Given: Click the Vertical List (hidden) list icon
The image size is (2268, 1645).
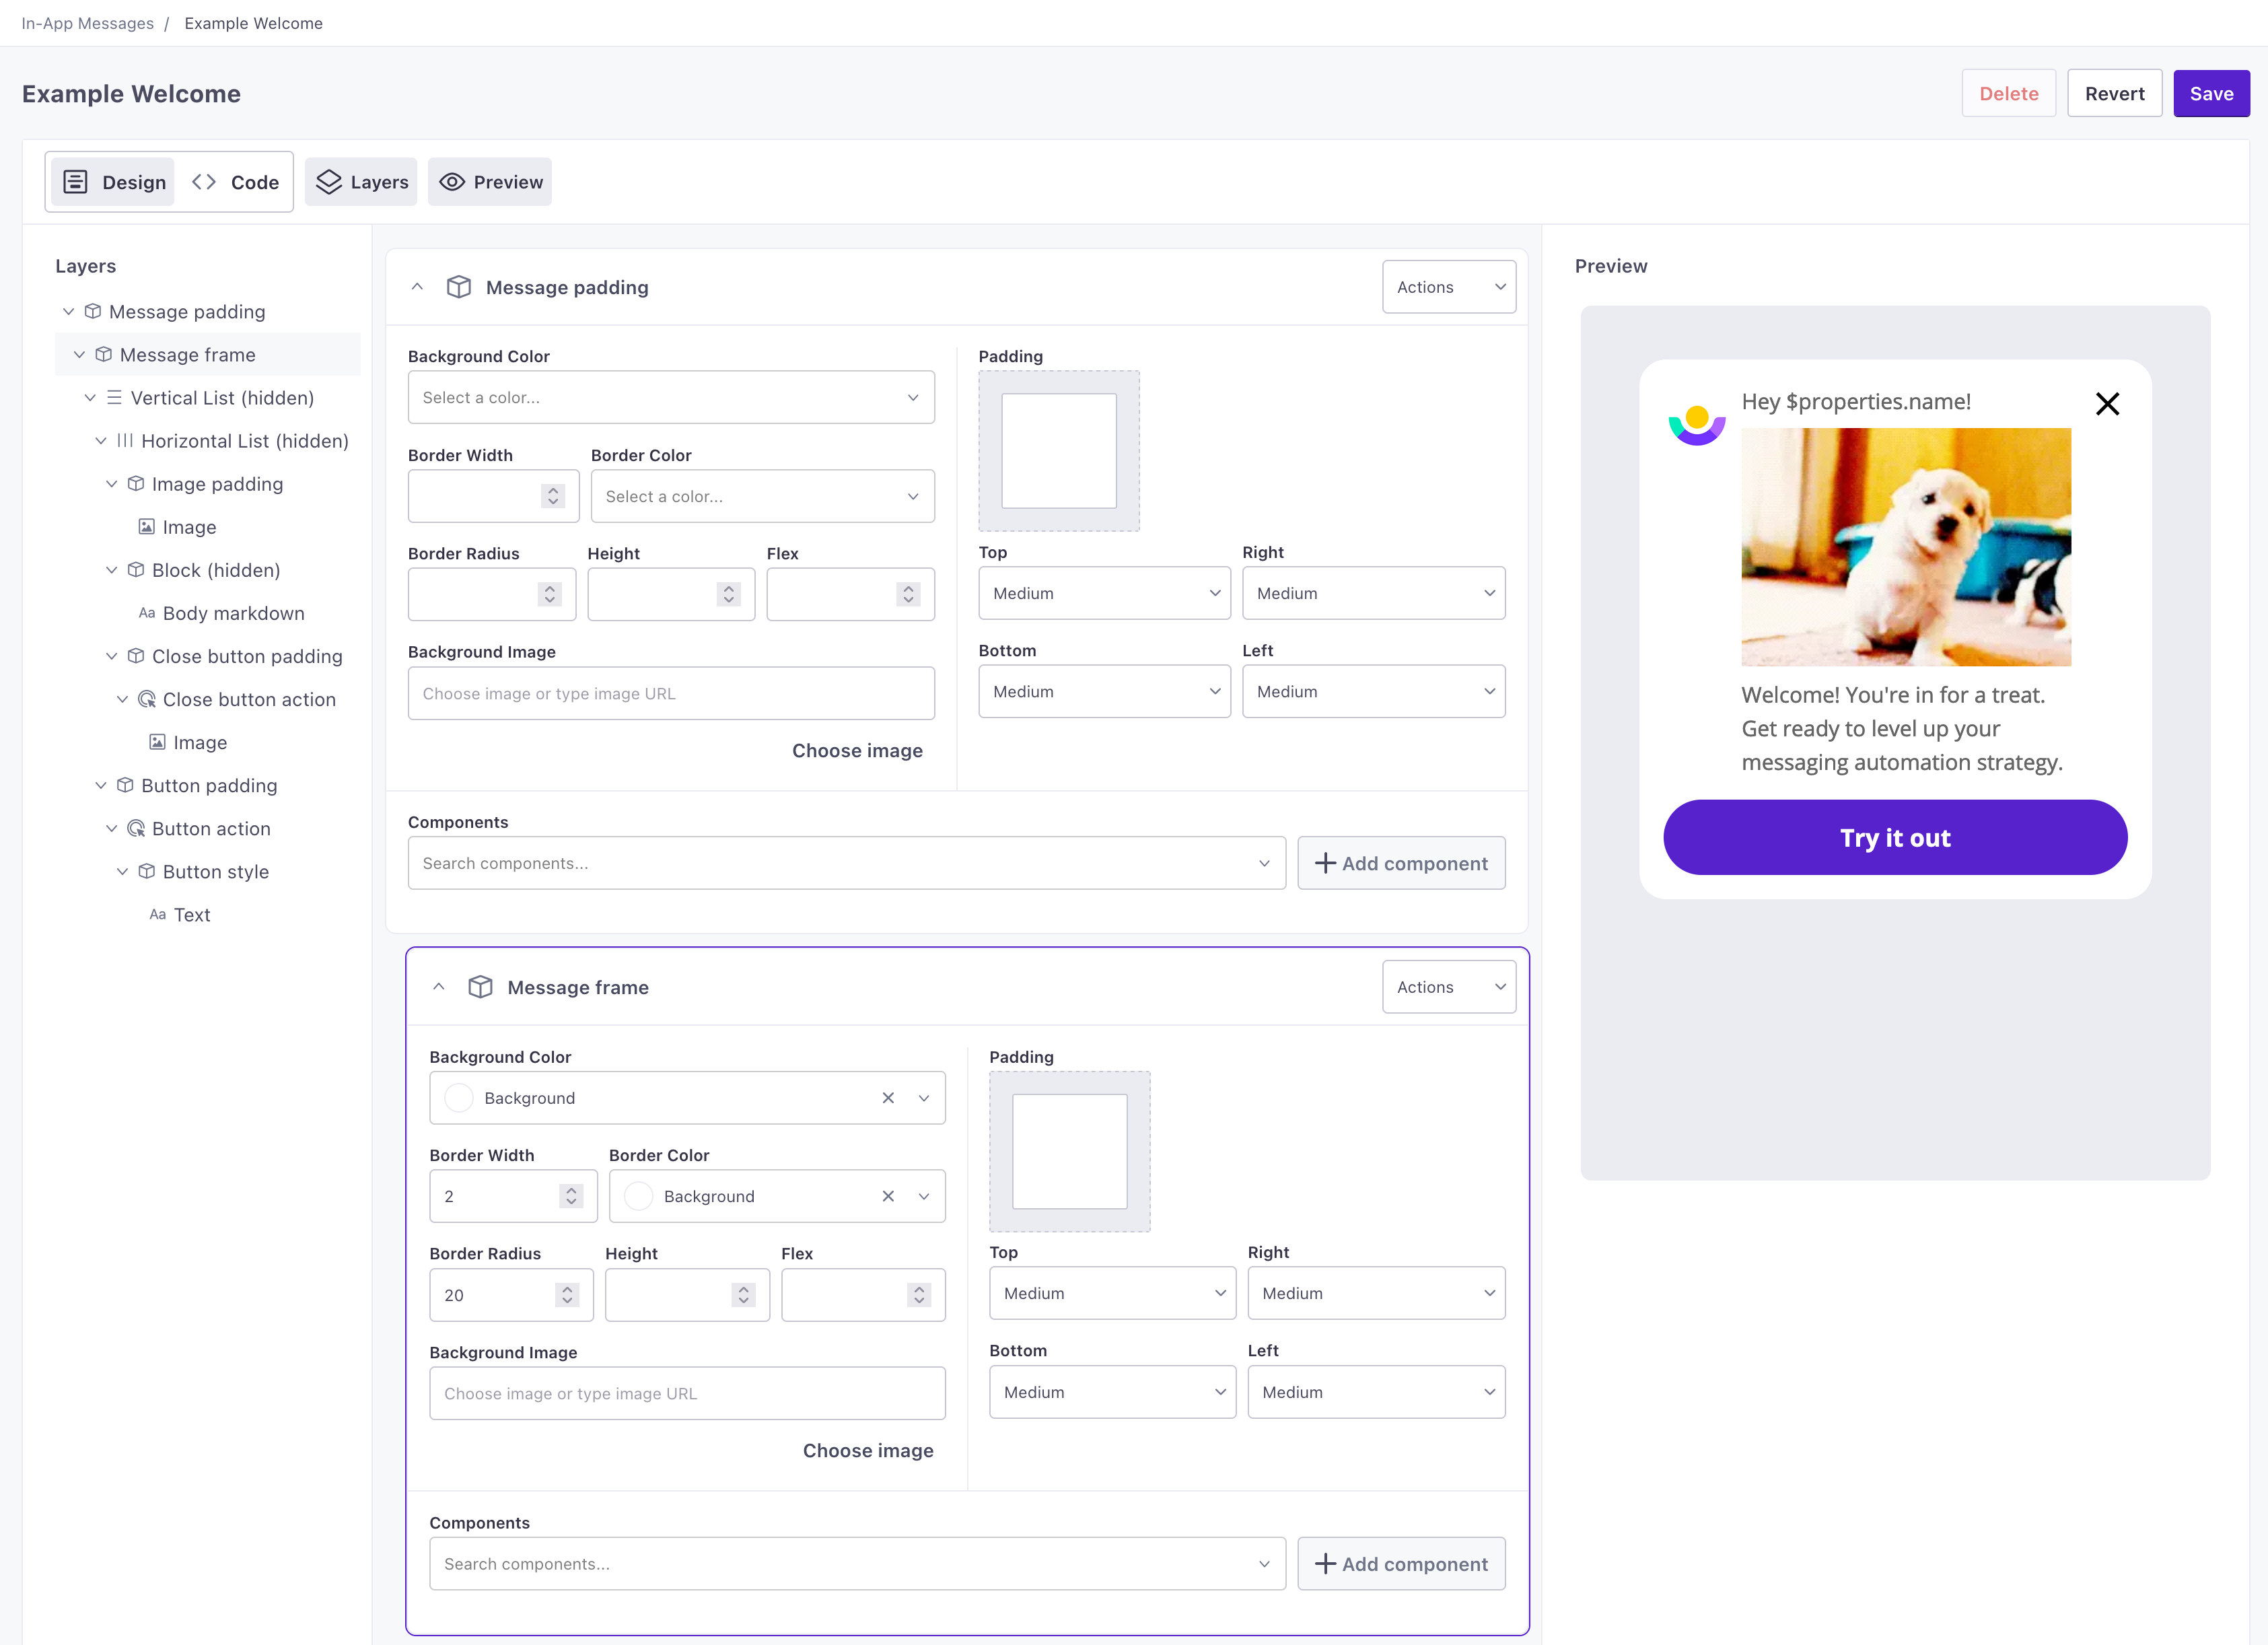Looking at the screenshot, I should 114,397.
